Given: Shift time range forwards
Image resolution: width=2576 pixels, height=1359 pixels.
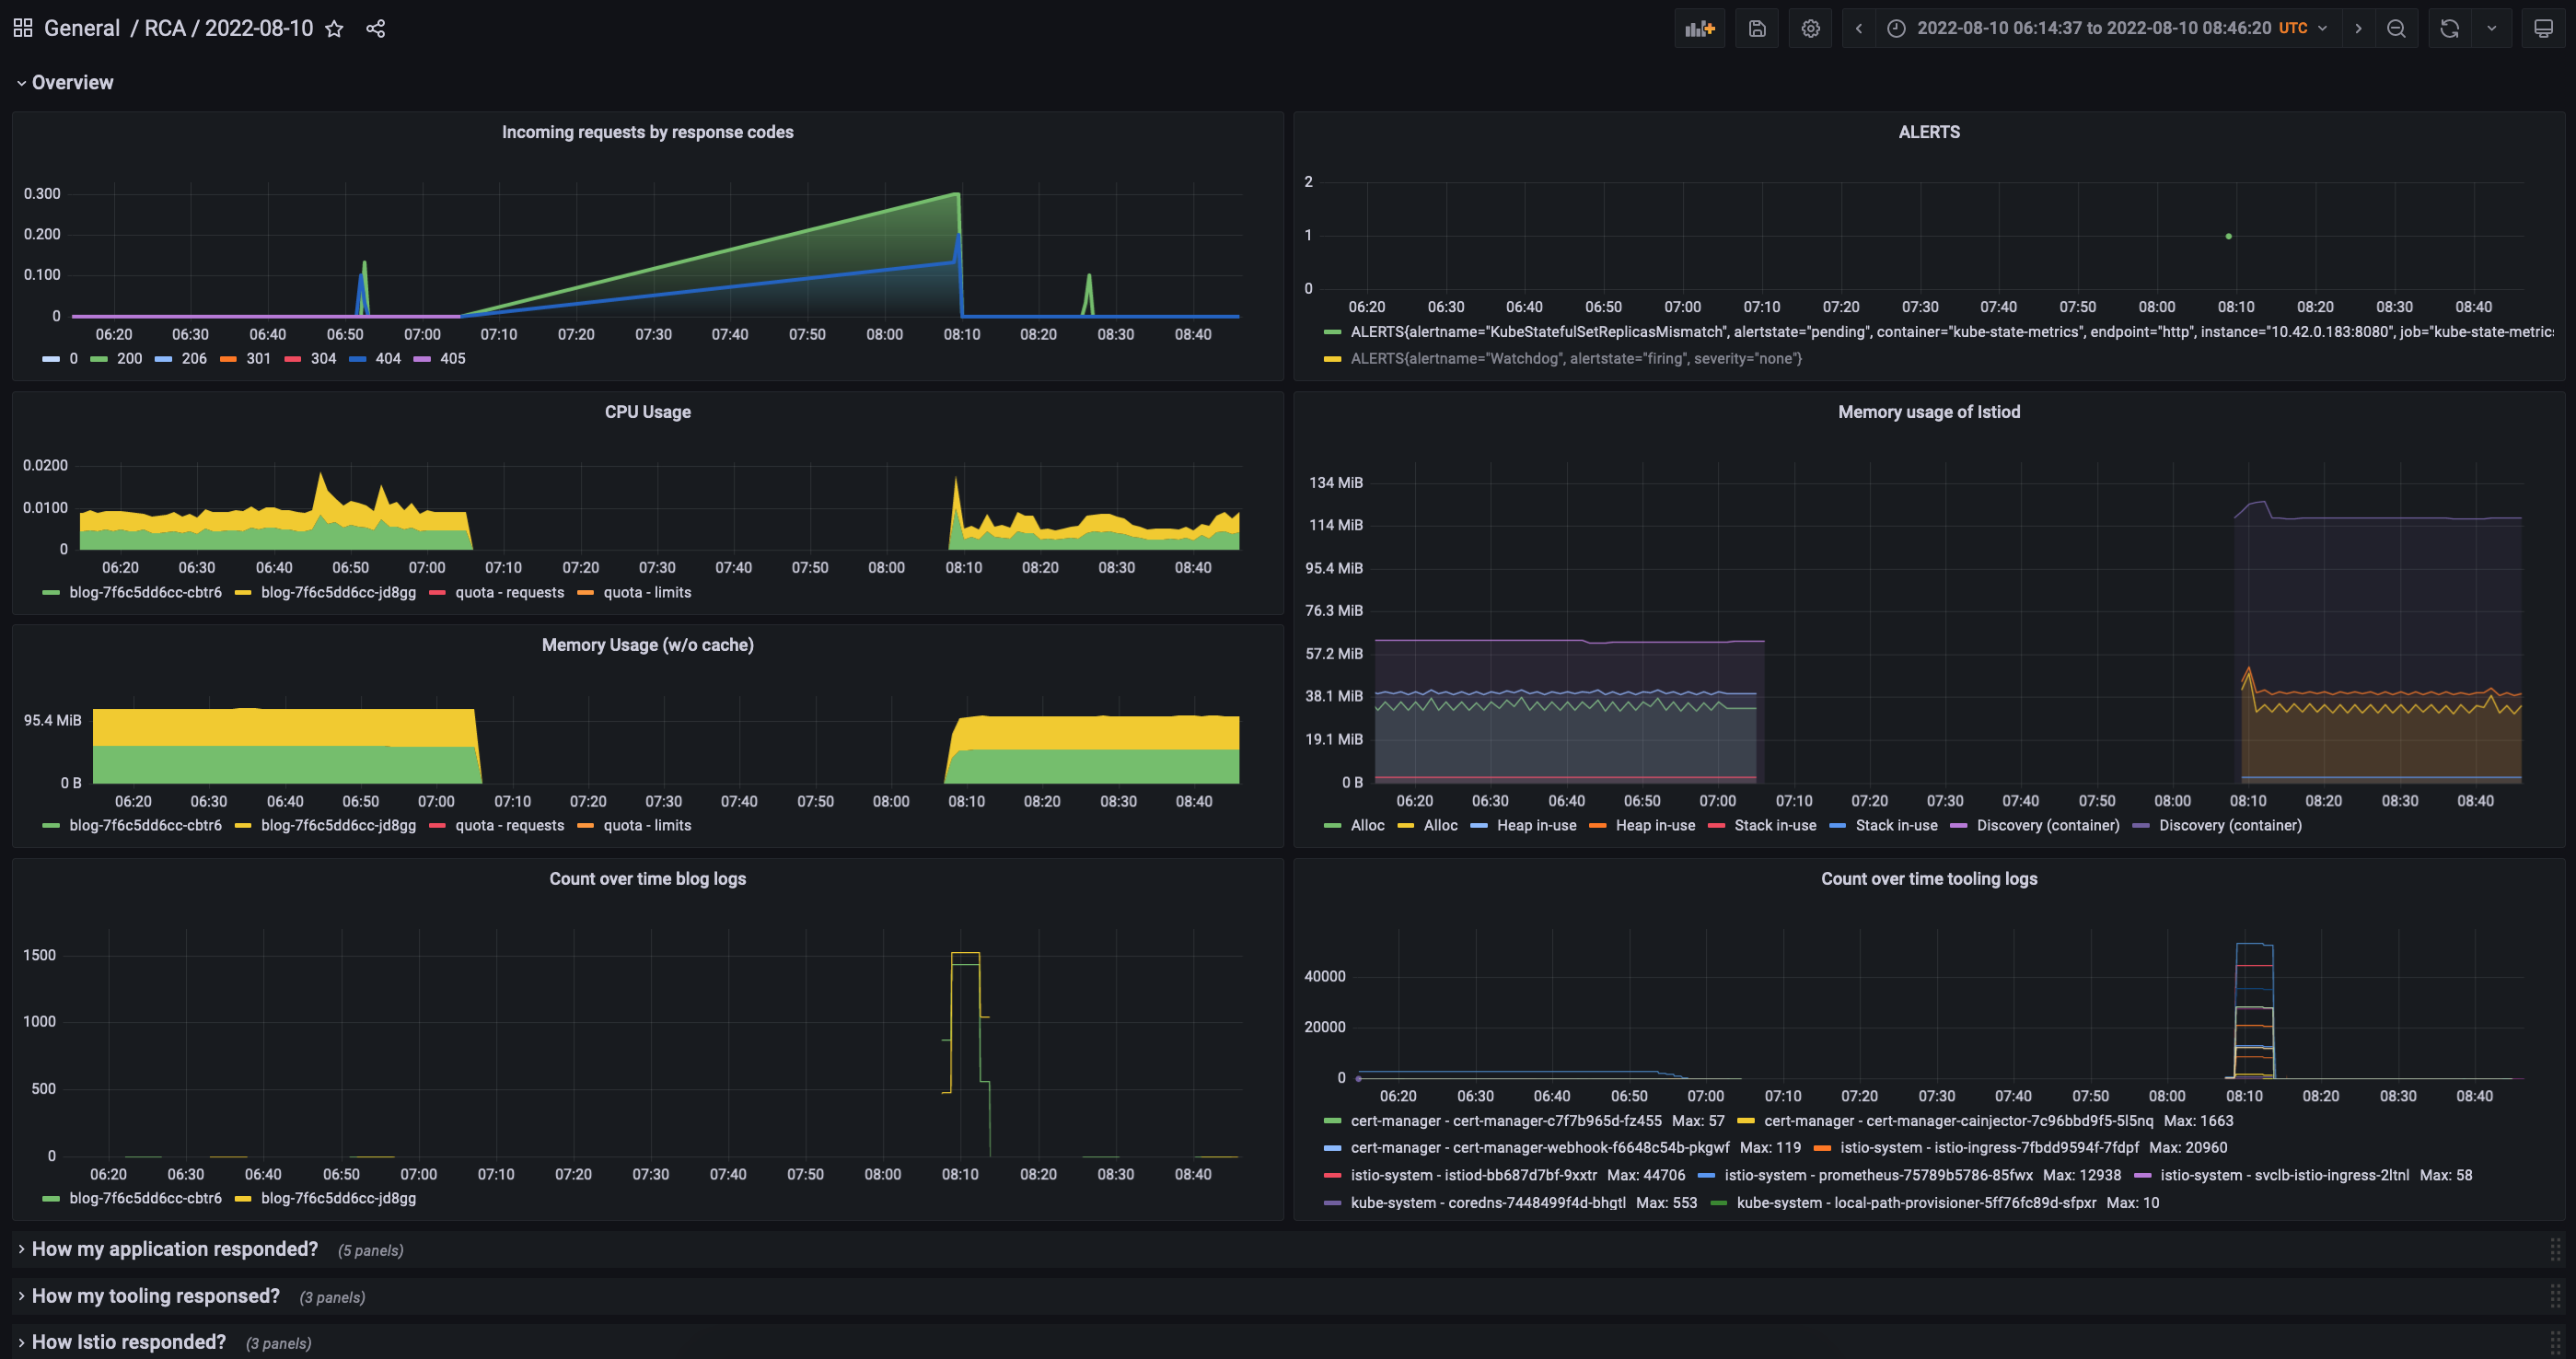Looking at the screenshot, I should tap(2358, 28).
